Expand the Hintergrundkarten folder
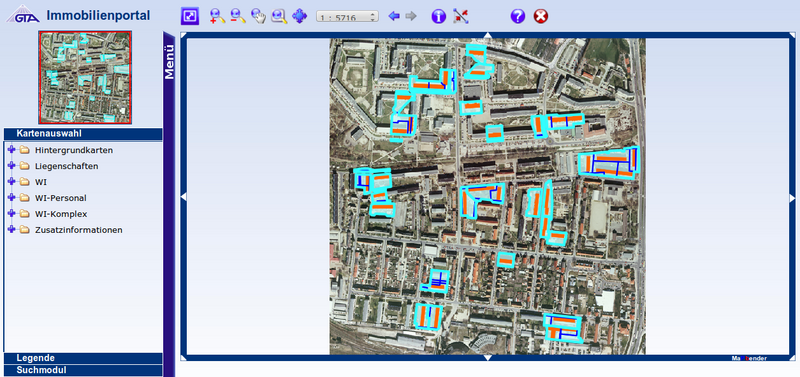 point(12,150)
